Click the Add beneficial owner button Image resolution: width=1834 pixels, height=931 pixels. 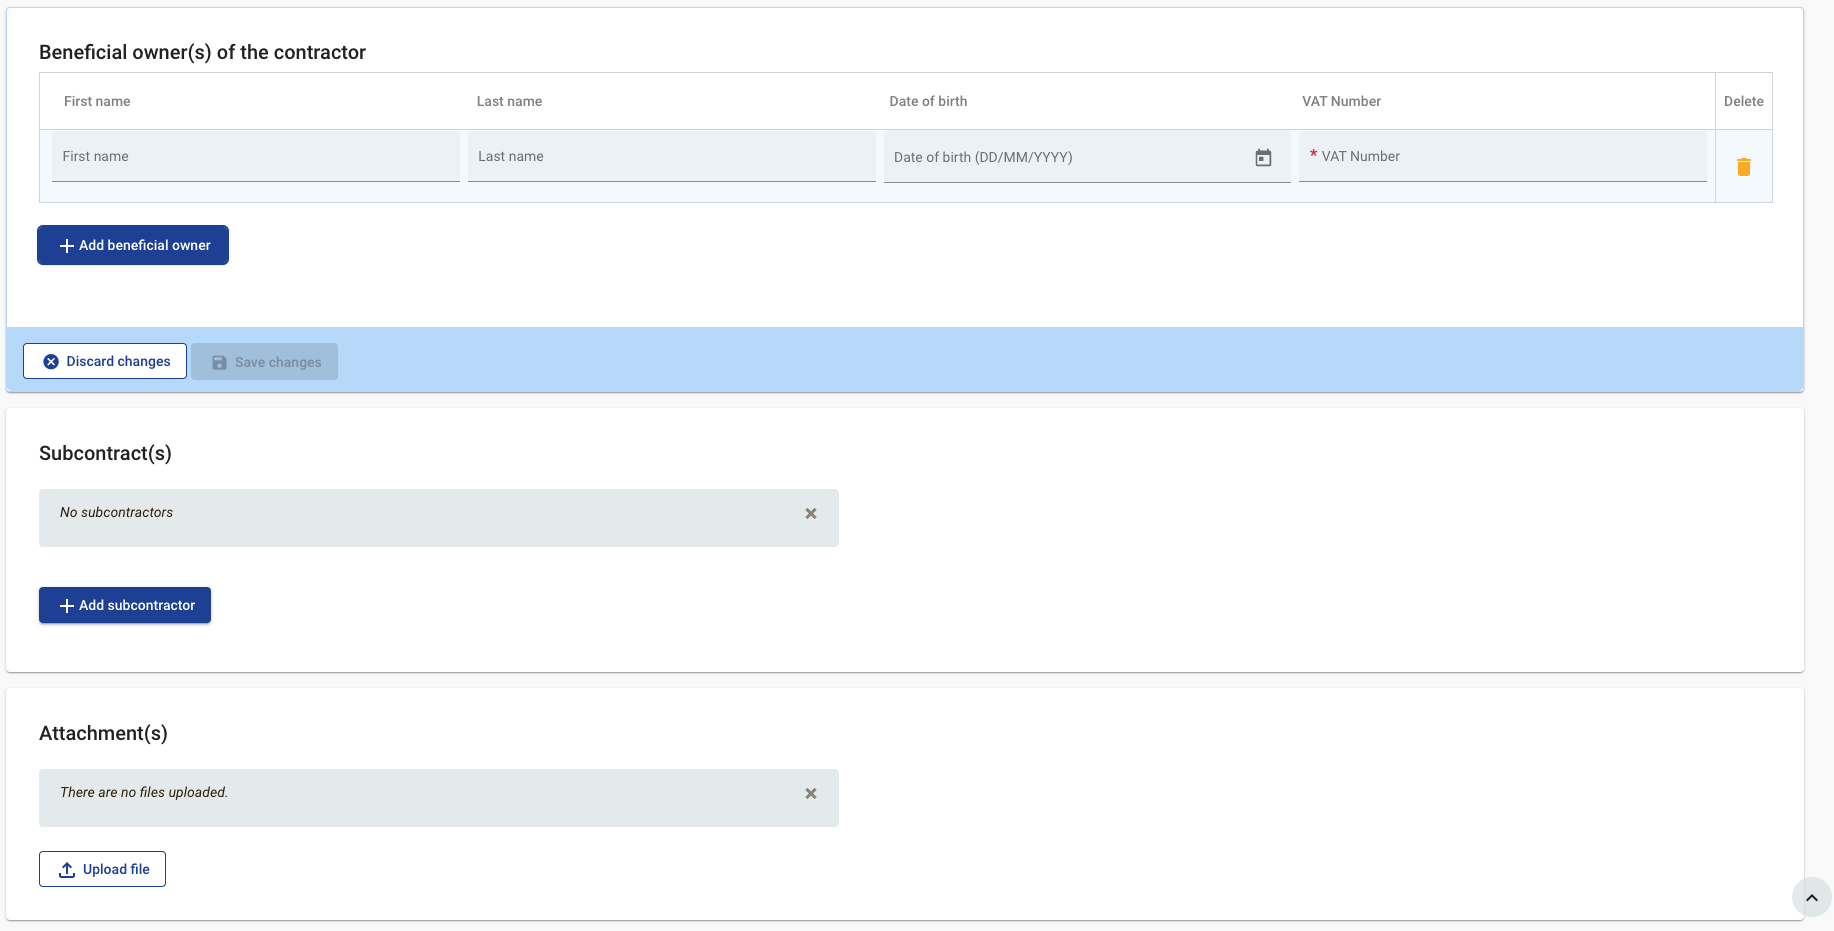[x=133, y=245]
